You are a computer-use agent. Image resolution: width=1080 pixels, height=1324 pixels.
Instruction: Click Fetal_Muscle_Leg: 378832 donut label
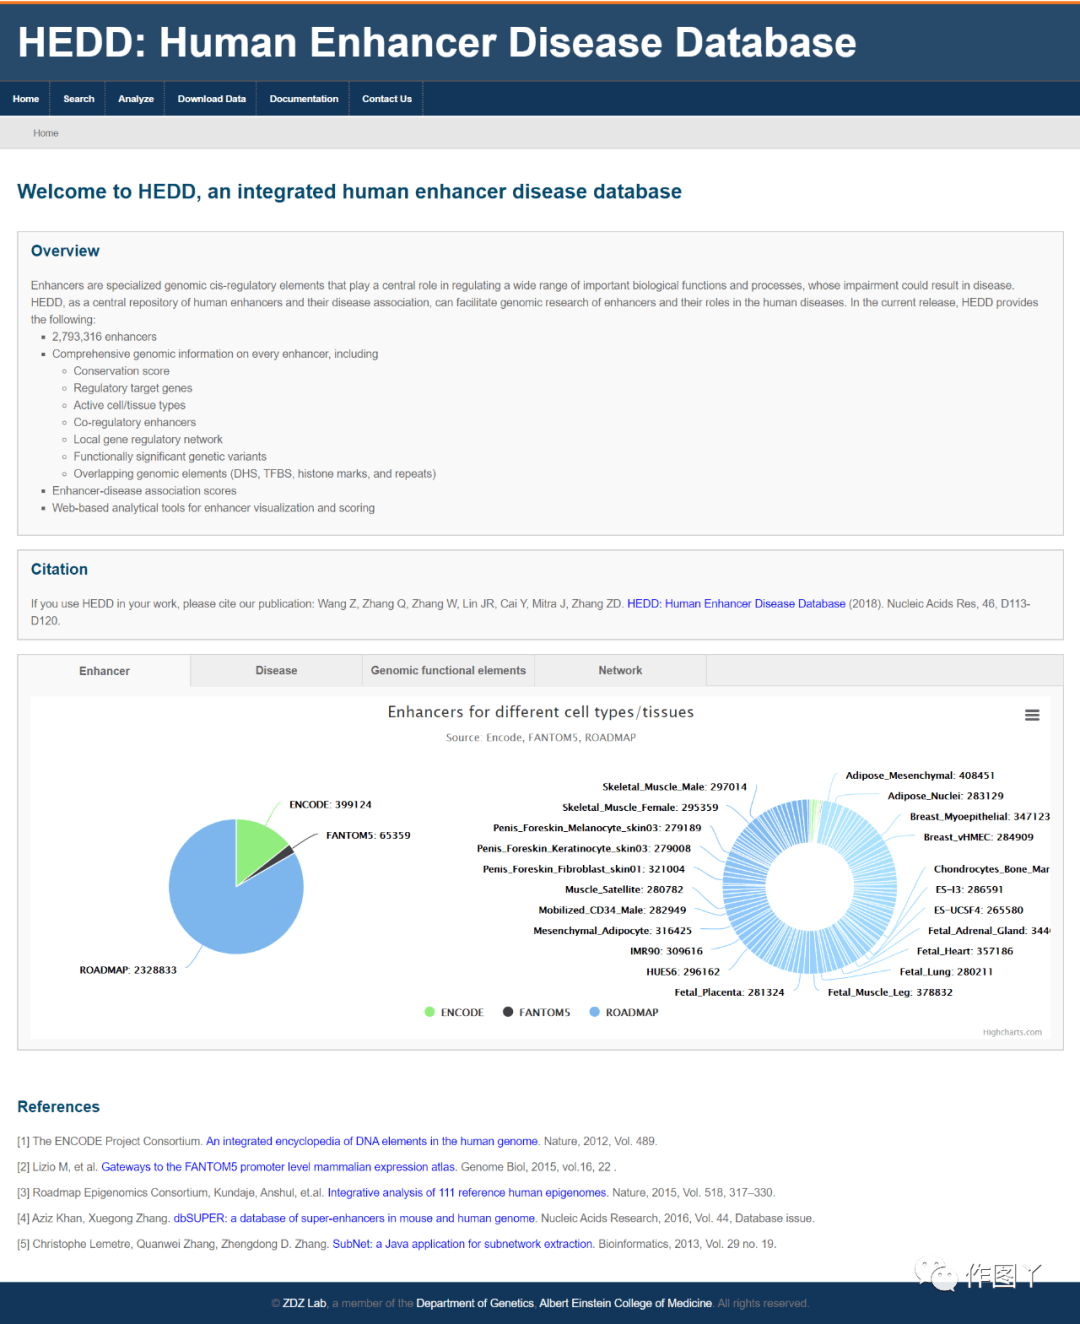[x=890, y=992]
